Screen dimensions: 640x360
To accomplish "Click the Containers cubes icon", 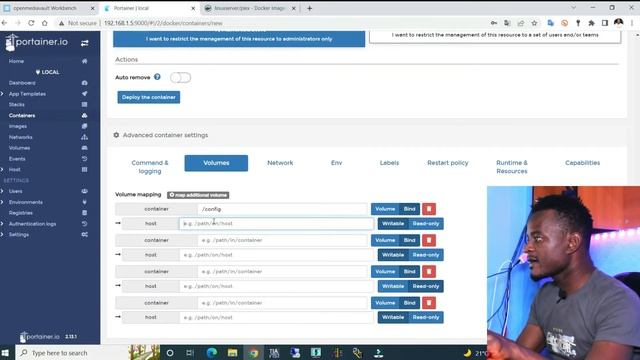I will (84, 116).
